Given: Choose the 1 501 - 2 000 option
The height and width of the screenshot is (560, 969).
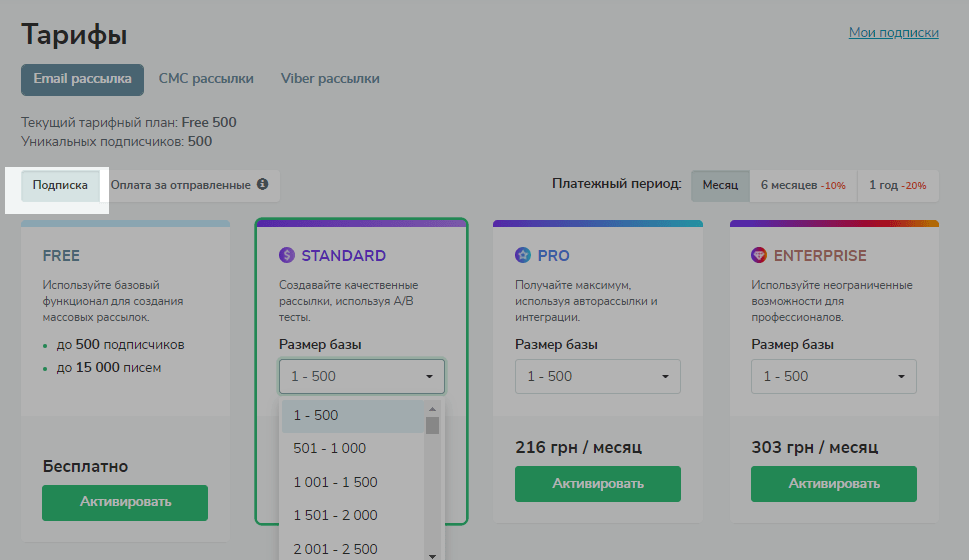Looking at the screenshot, I should 335,515.
